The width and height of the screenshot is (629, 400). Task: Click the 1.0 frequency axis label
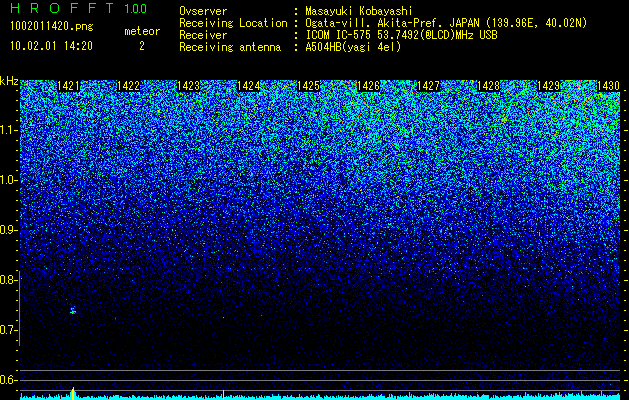(8, 181)
